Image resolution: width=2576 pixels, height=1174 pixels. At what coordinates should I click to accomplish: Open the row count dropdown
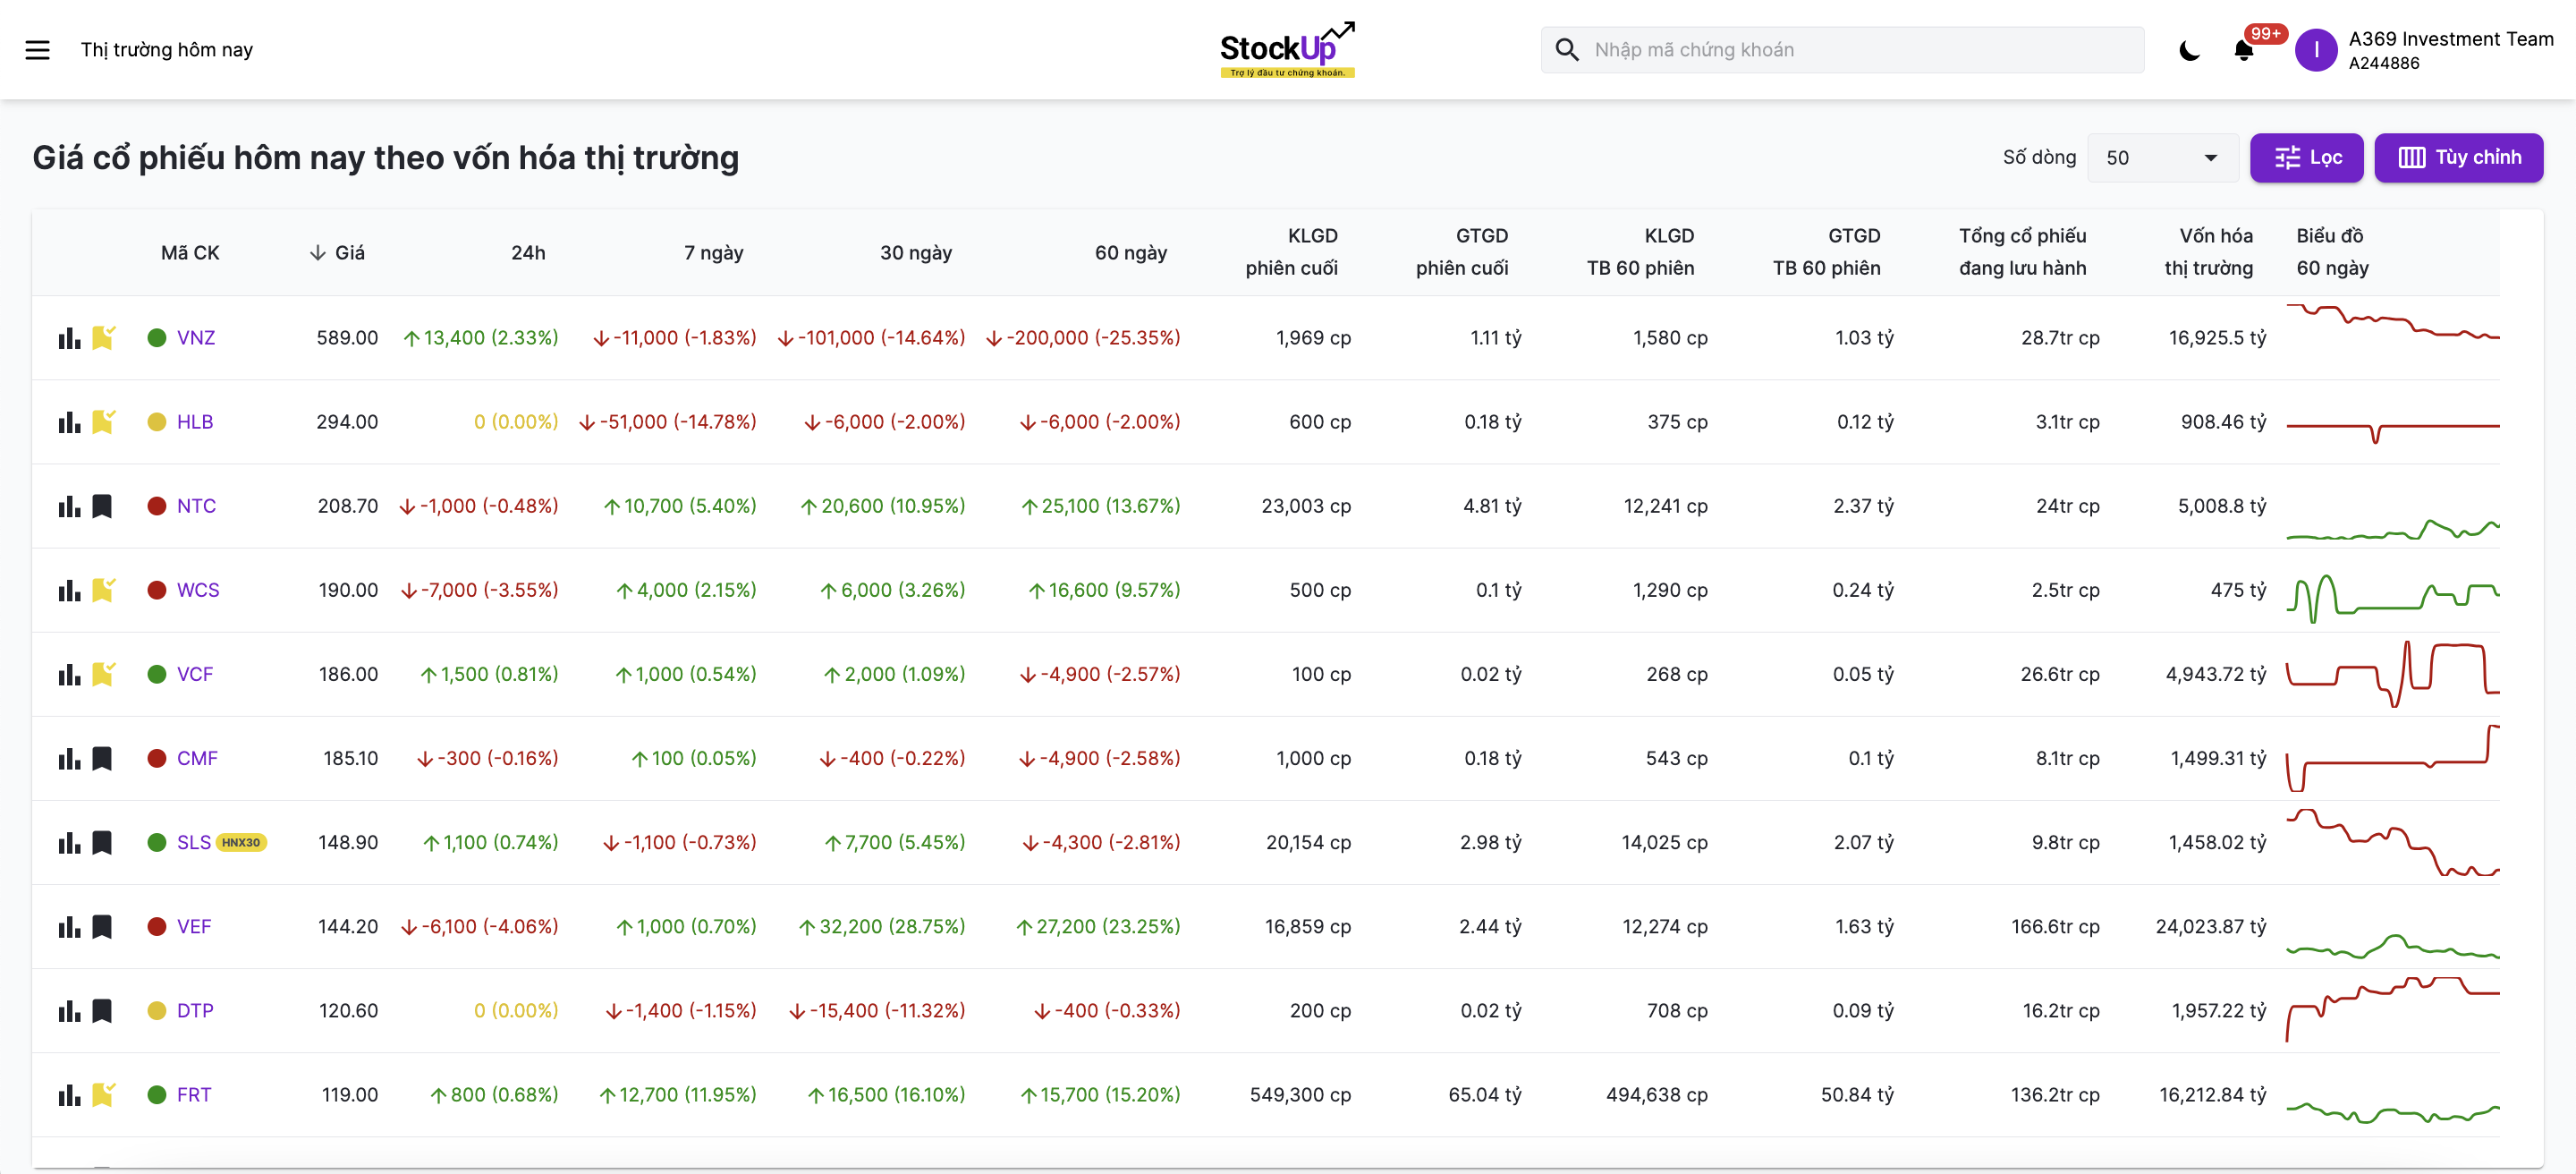pyautogui.click(x=2162, y=158)
